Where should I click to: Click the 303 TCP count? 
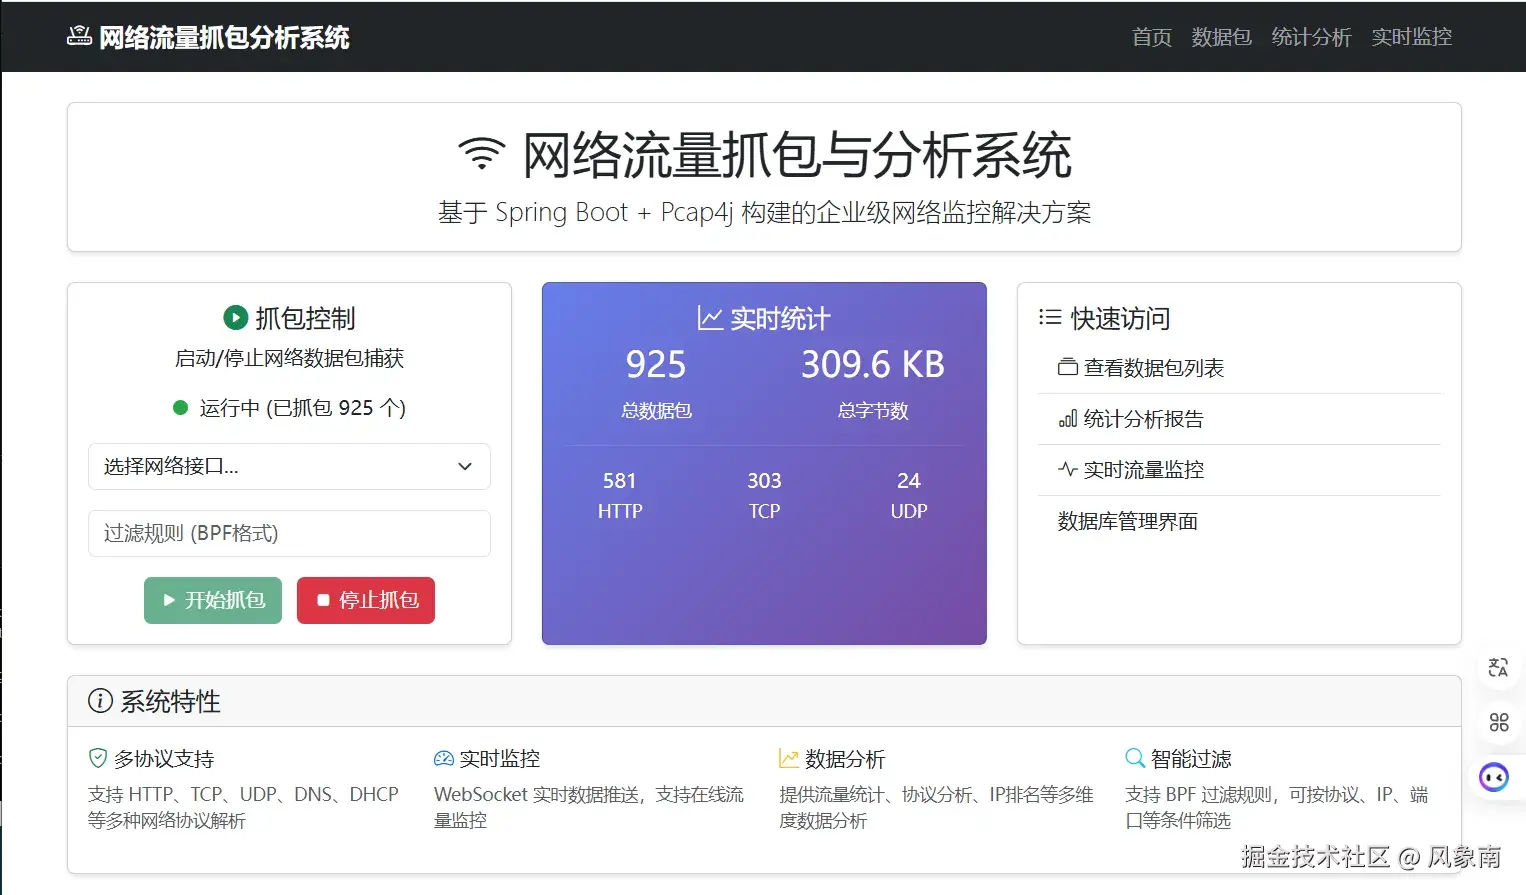click(764, 481)
